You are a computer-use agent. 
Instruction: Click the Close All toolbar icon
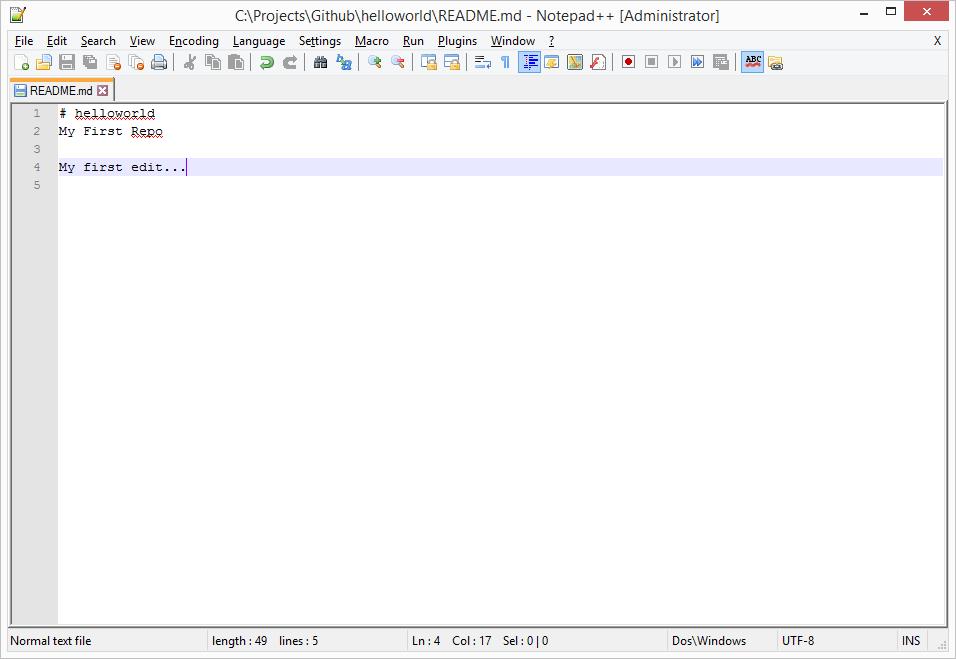(x=136, y=62)
